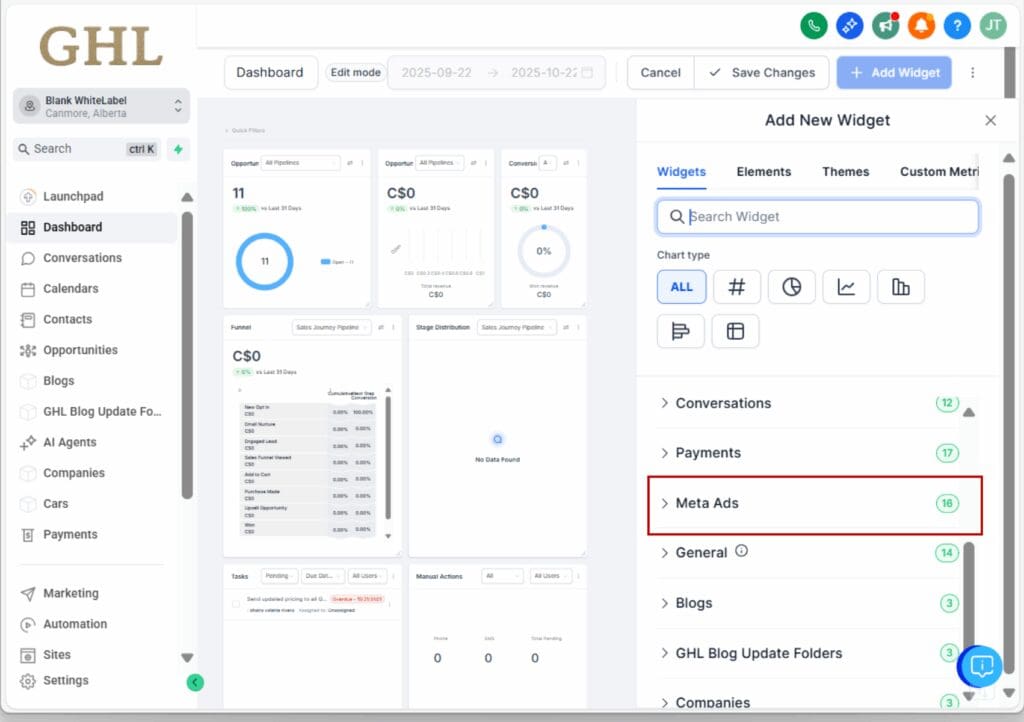1024x722 pixels.
Task: Select the line chart type filter
Action: pos(846,287)
